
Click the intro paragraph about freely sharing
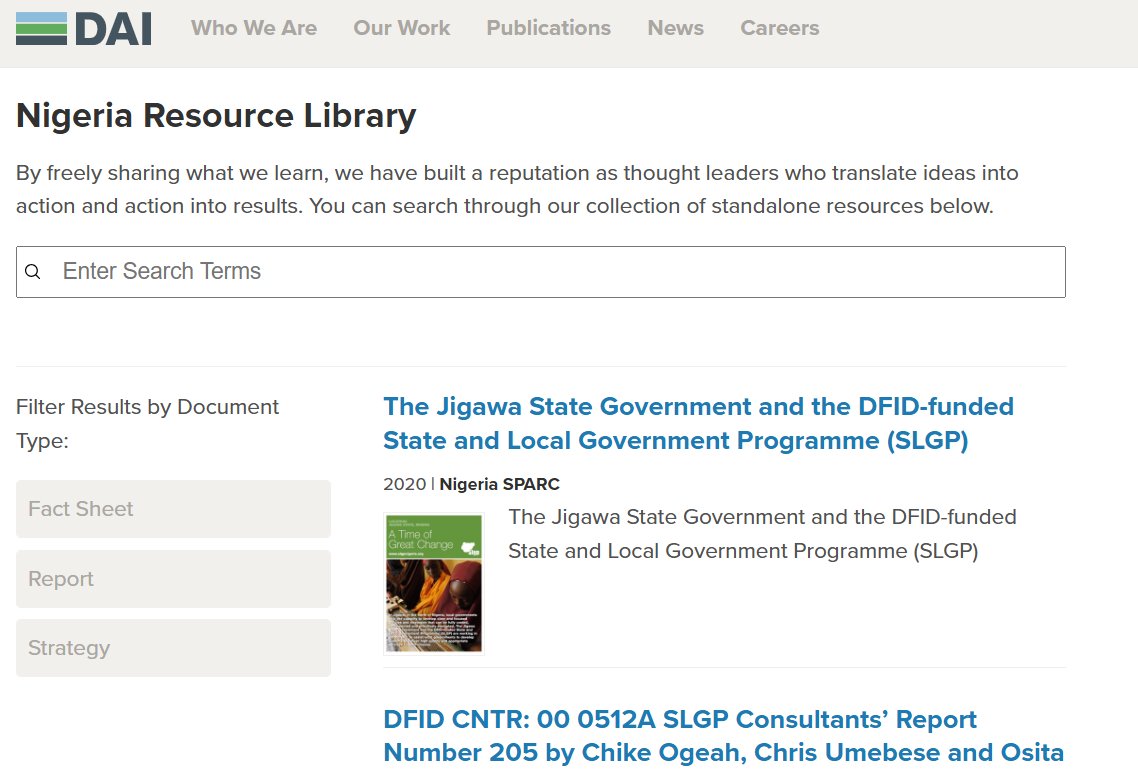click(x=517, y=189)
